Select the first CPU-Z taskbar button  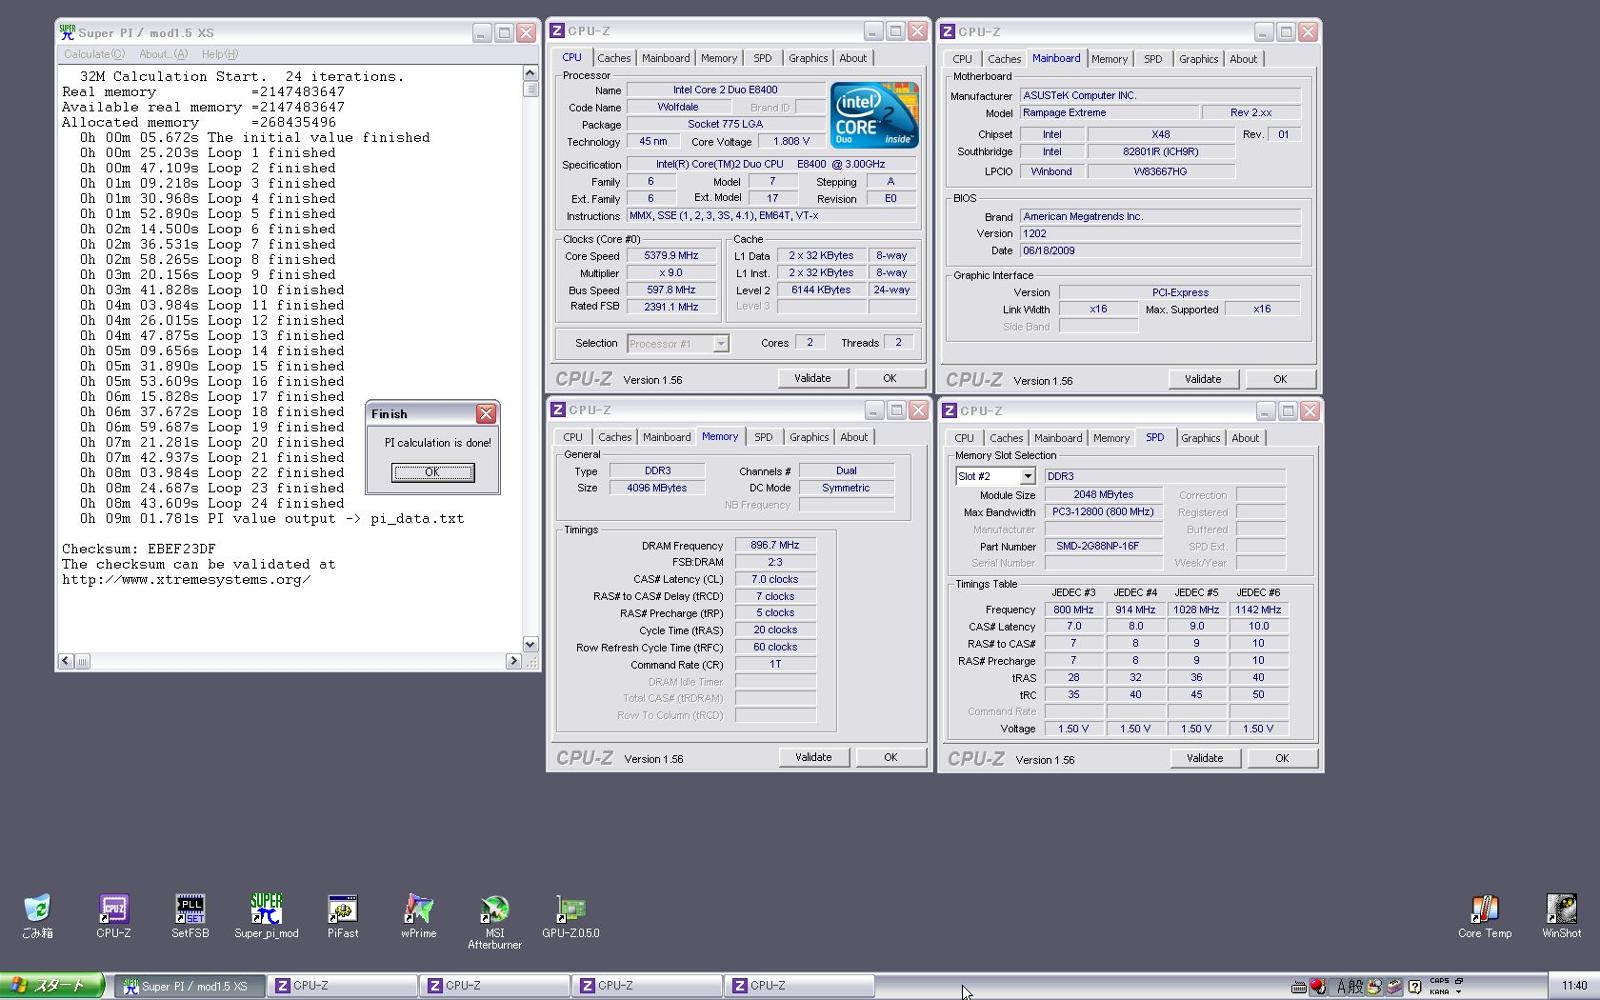click(x=343, y=986)
